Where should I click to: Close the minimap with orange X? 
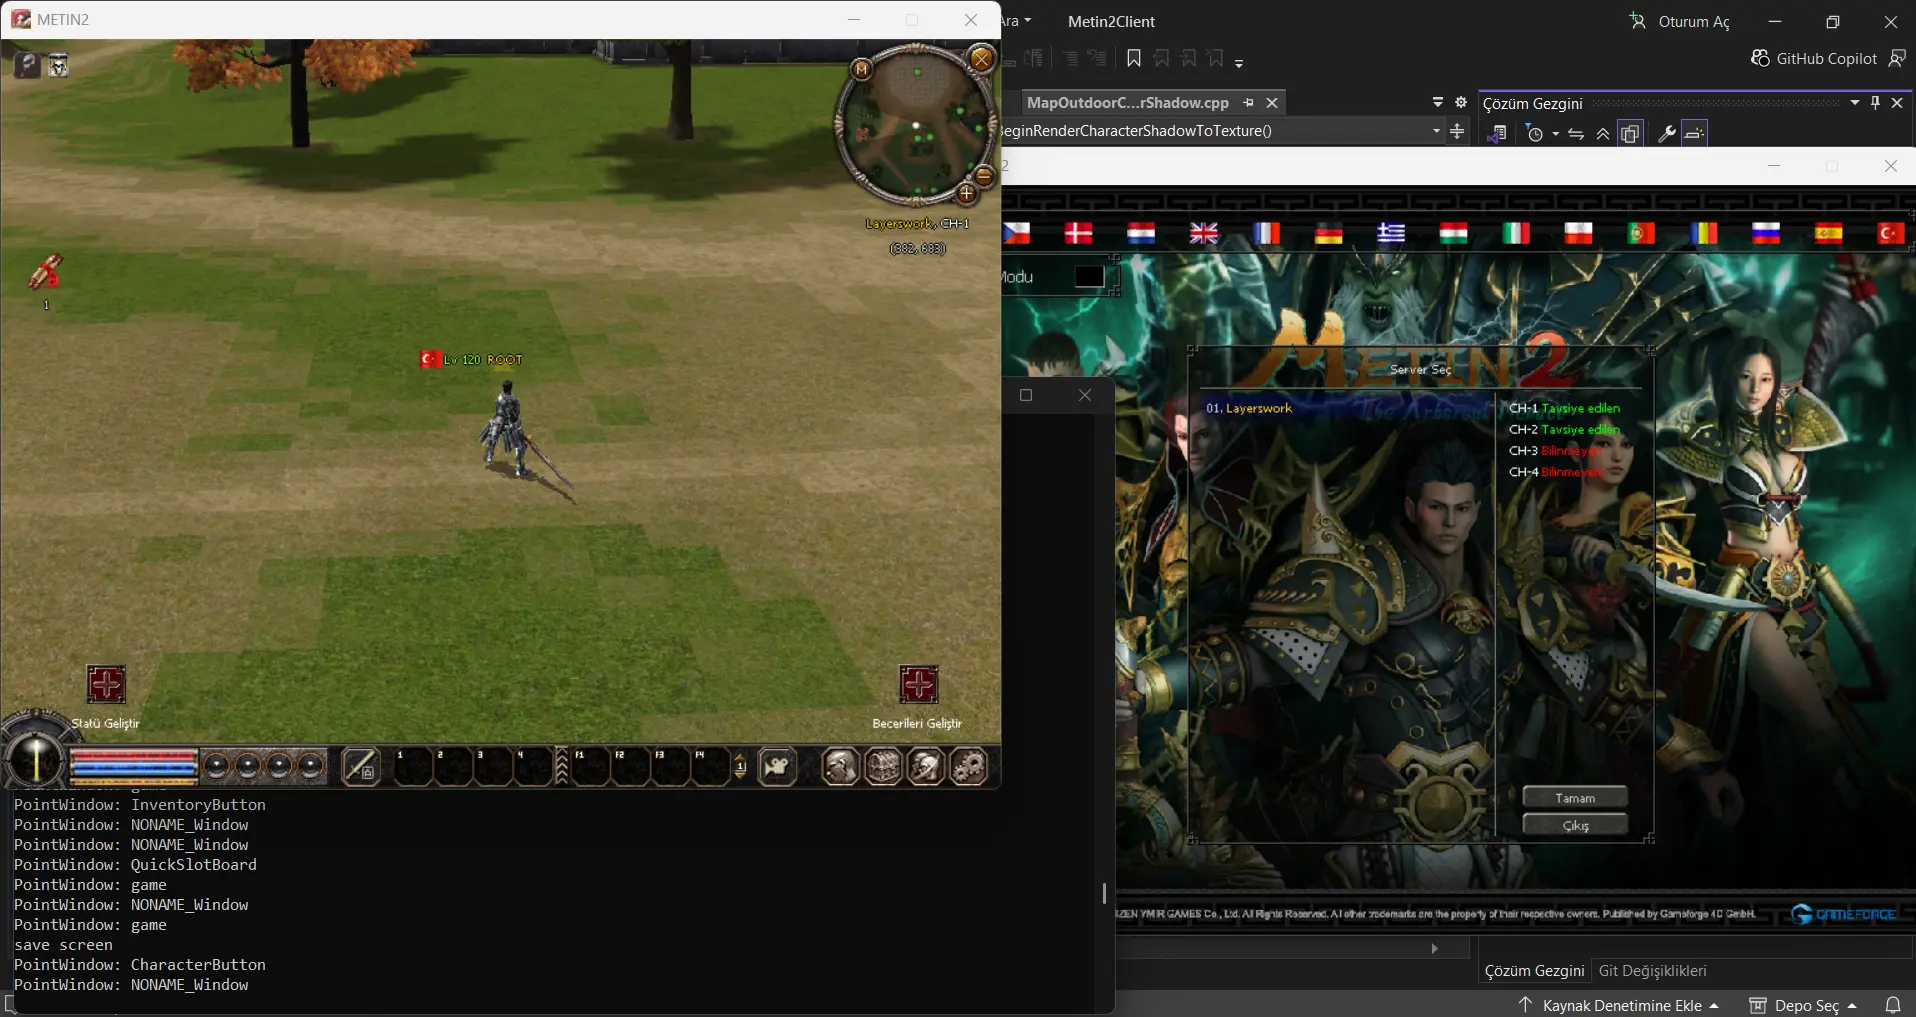pos(981,59)
